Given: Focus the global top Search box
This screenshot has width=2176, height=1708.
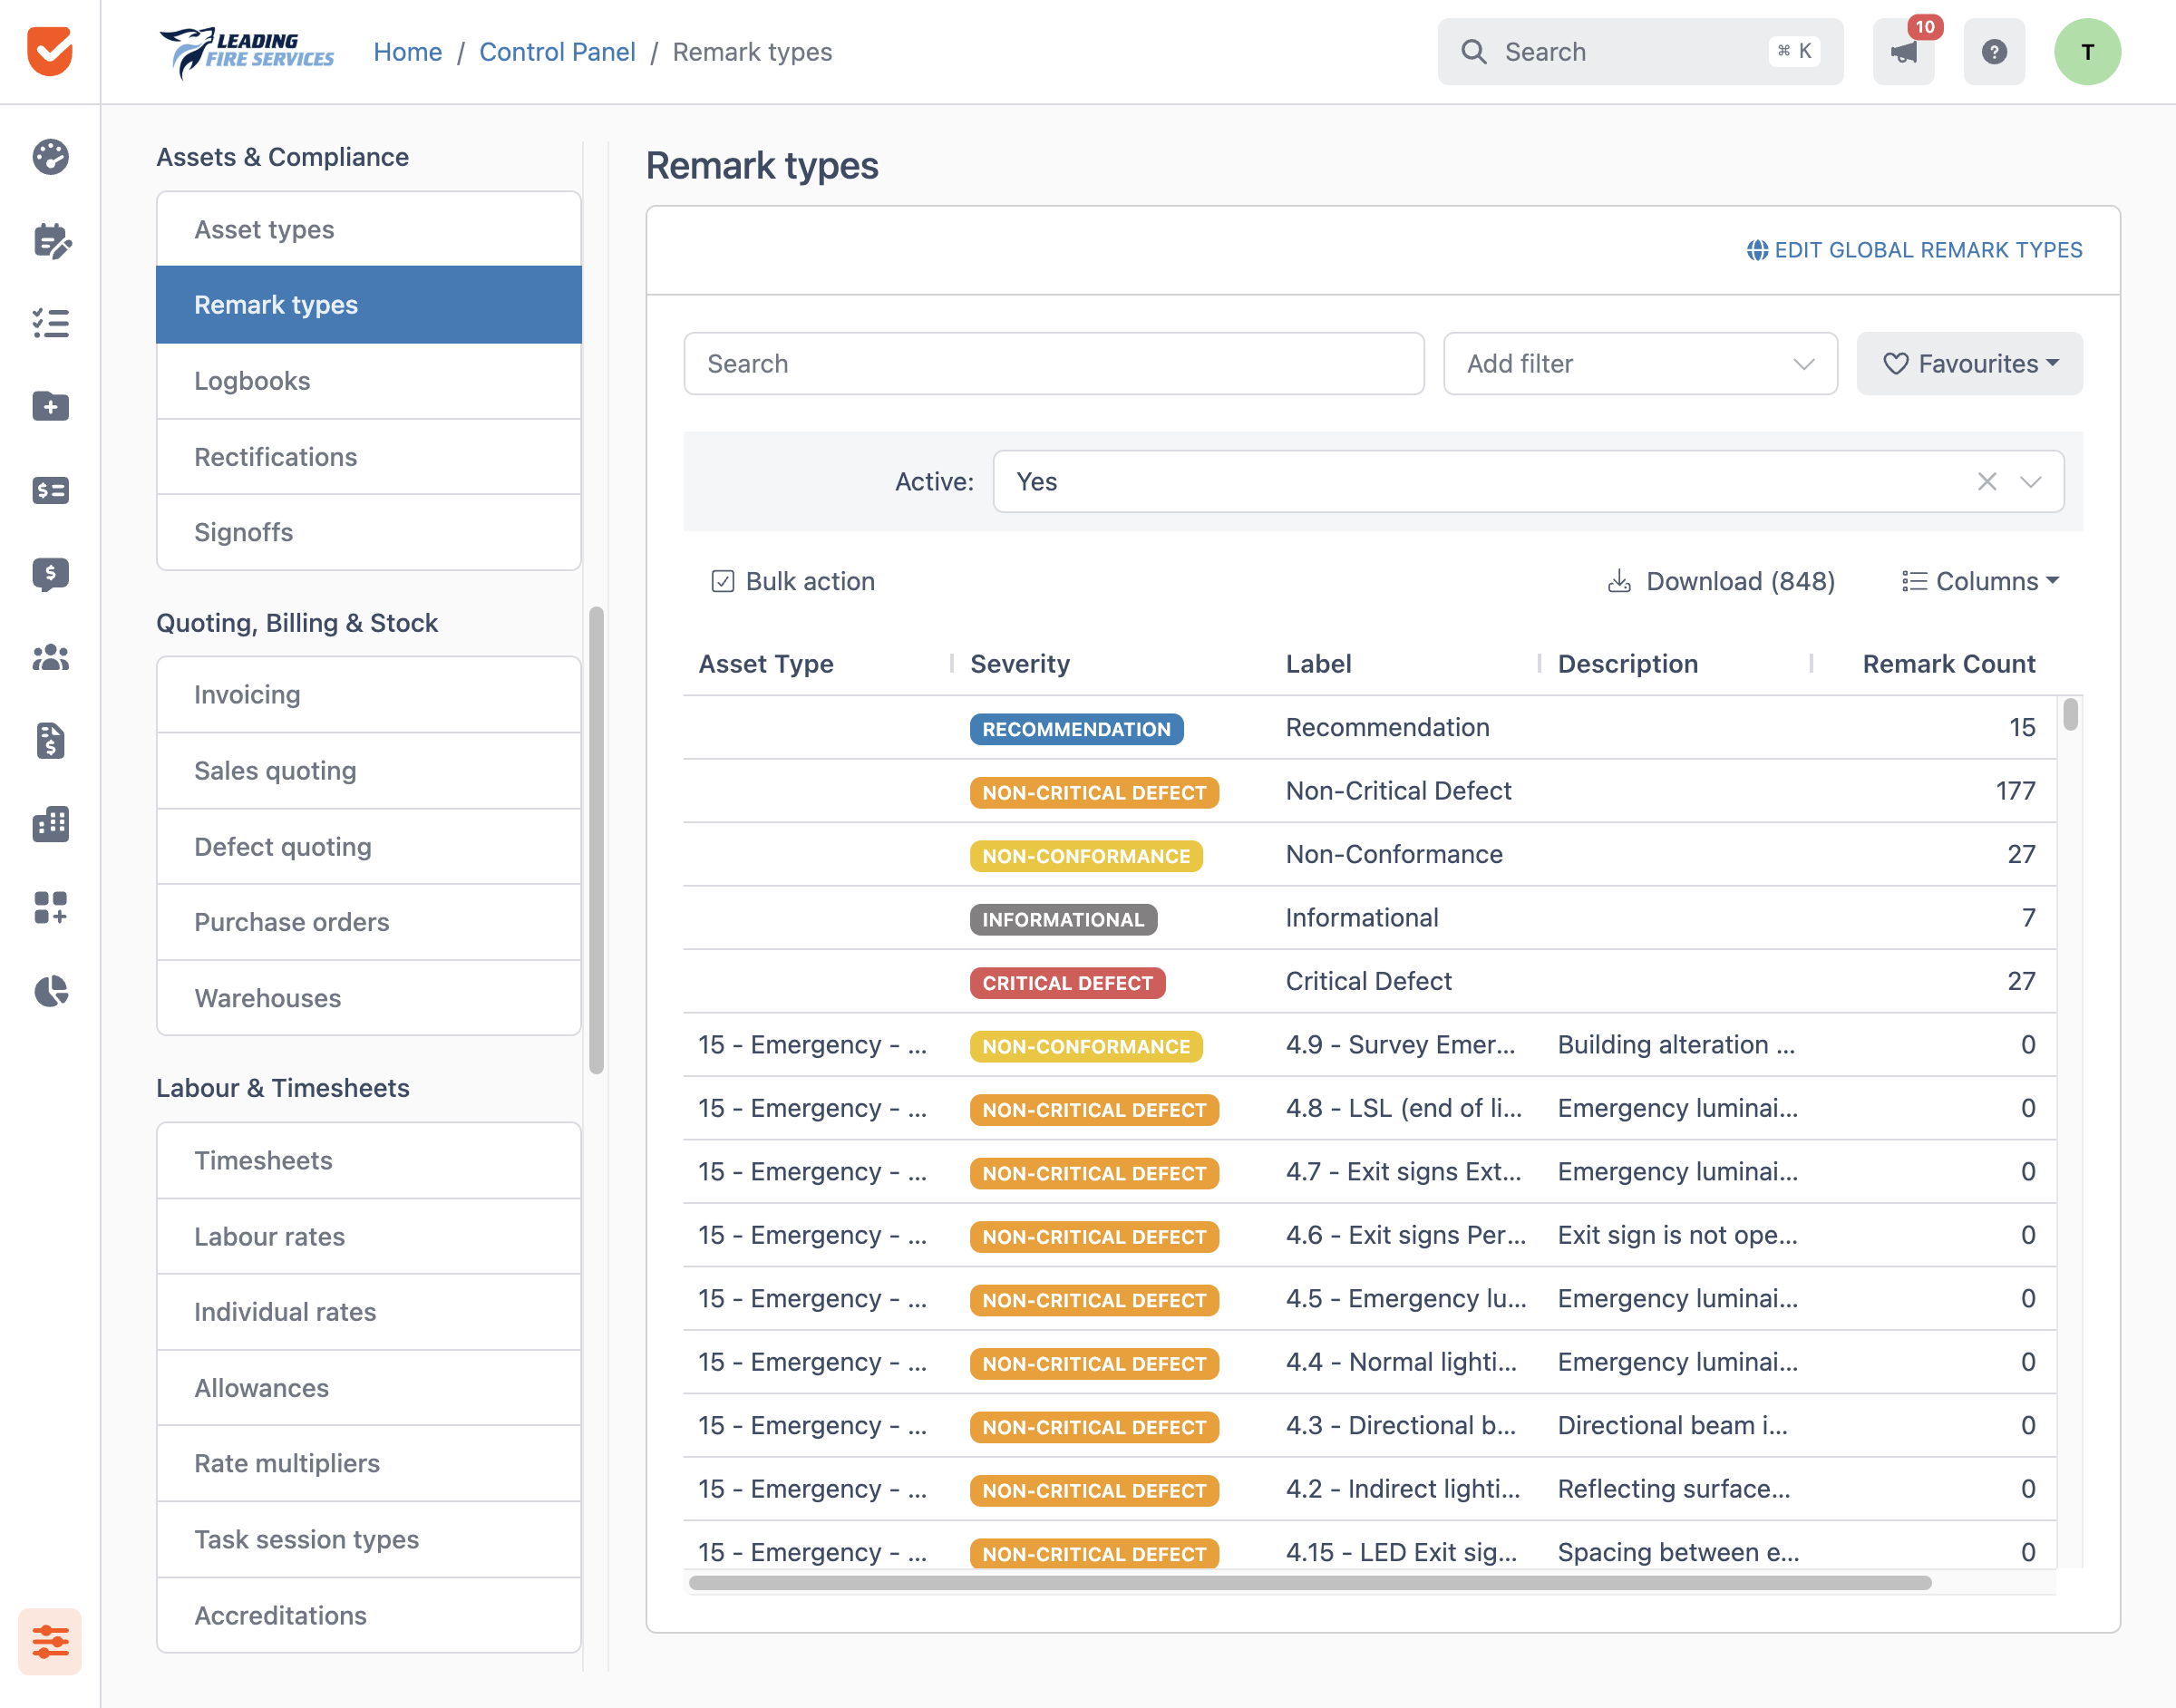Looking at the screenshot, I should (x=1640, y=52).
